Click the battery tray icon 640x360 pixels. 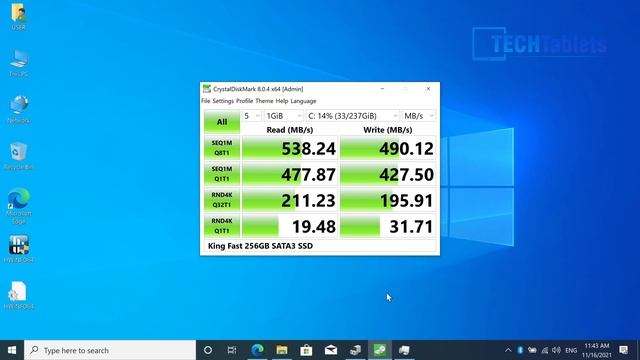click(532, 350)
